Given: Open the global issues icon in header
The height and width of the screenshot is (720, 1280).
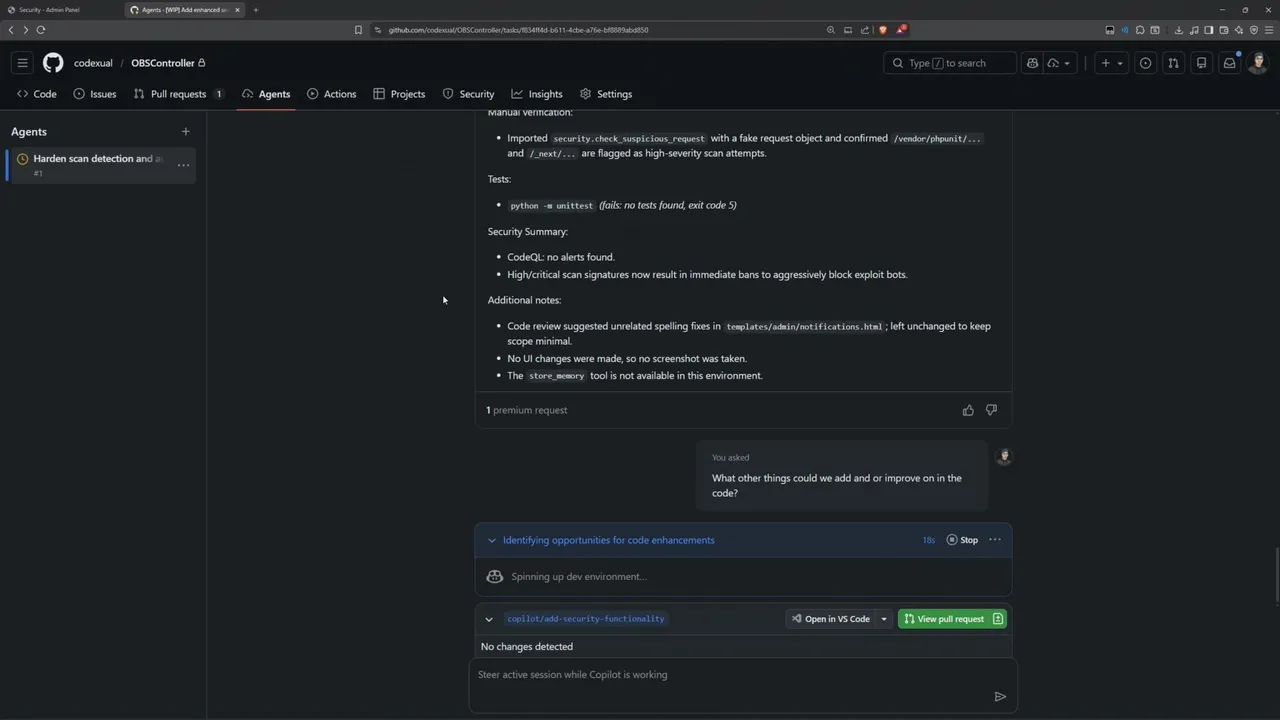Looking at the screenshot, I should pyautogui.click(x=1145, y=63).
